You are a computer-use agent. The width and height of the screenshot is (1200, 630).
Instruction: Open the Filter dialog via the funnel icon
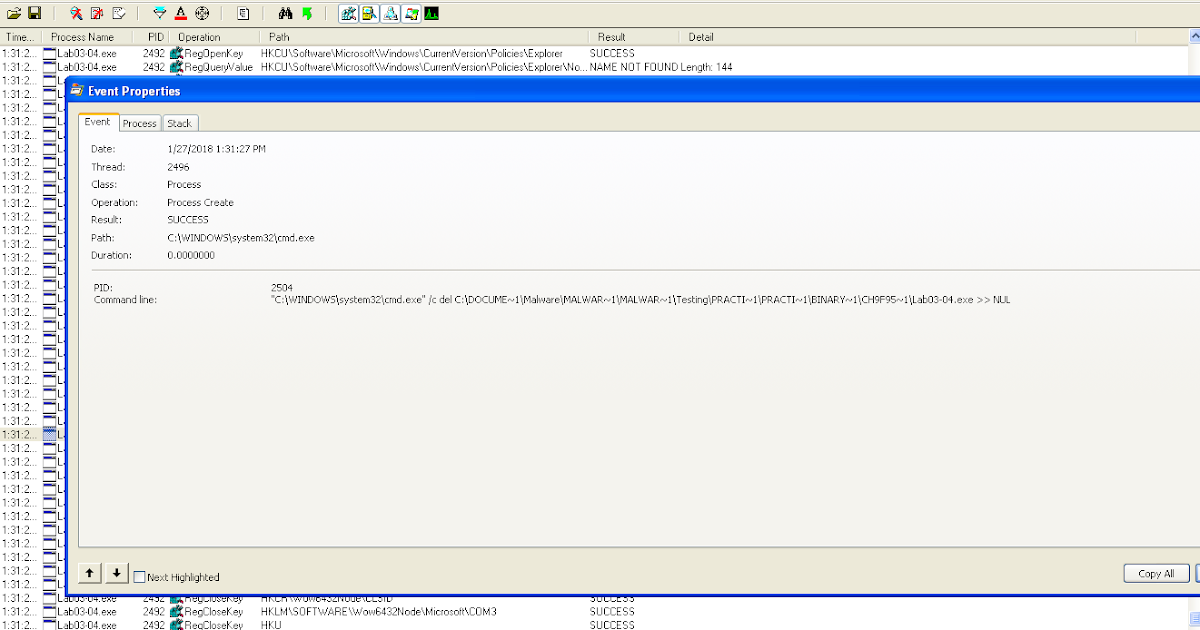tap(160, 13)
